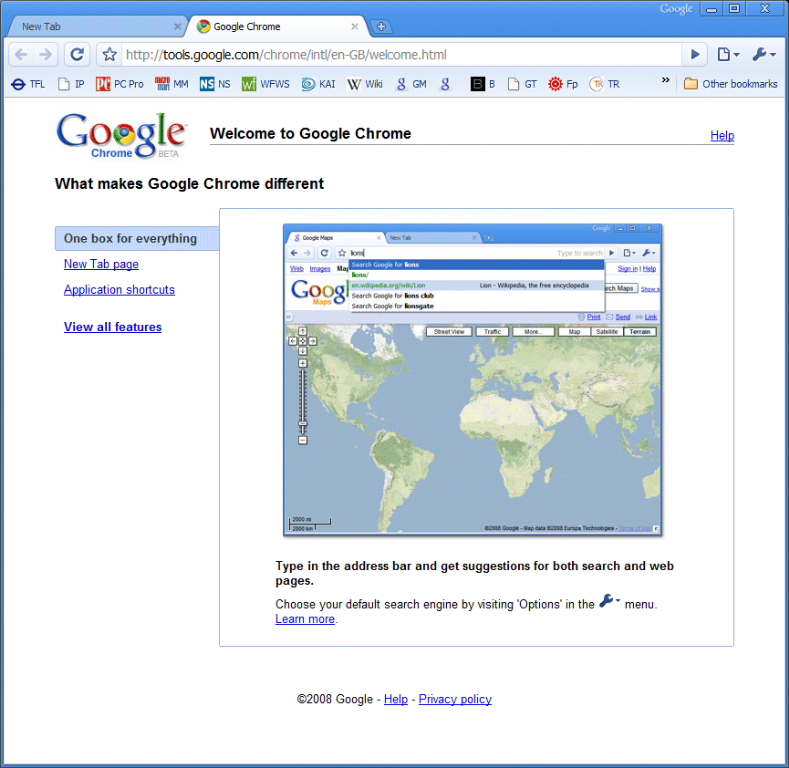Open the MM bookmark
The width and height of the screenshot is (789, 768).
pyautogui.click(x=172, y=84)
